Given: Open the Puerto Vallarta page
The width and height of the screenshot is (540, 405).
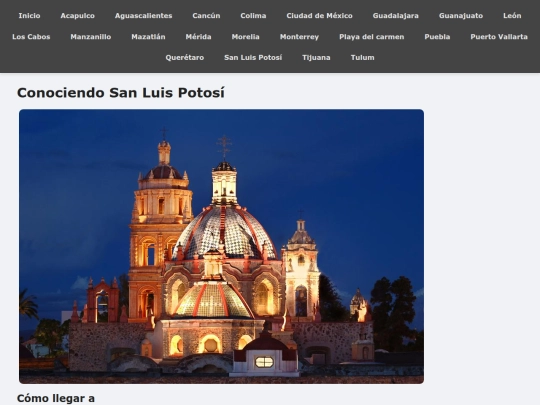Looking at the screenshot, I should click(499, 37).
